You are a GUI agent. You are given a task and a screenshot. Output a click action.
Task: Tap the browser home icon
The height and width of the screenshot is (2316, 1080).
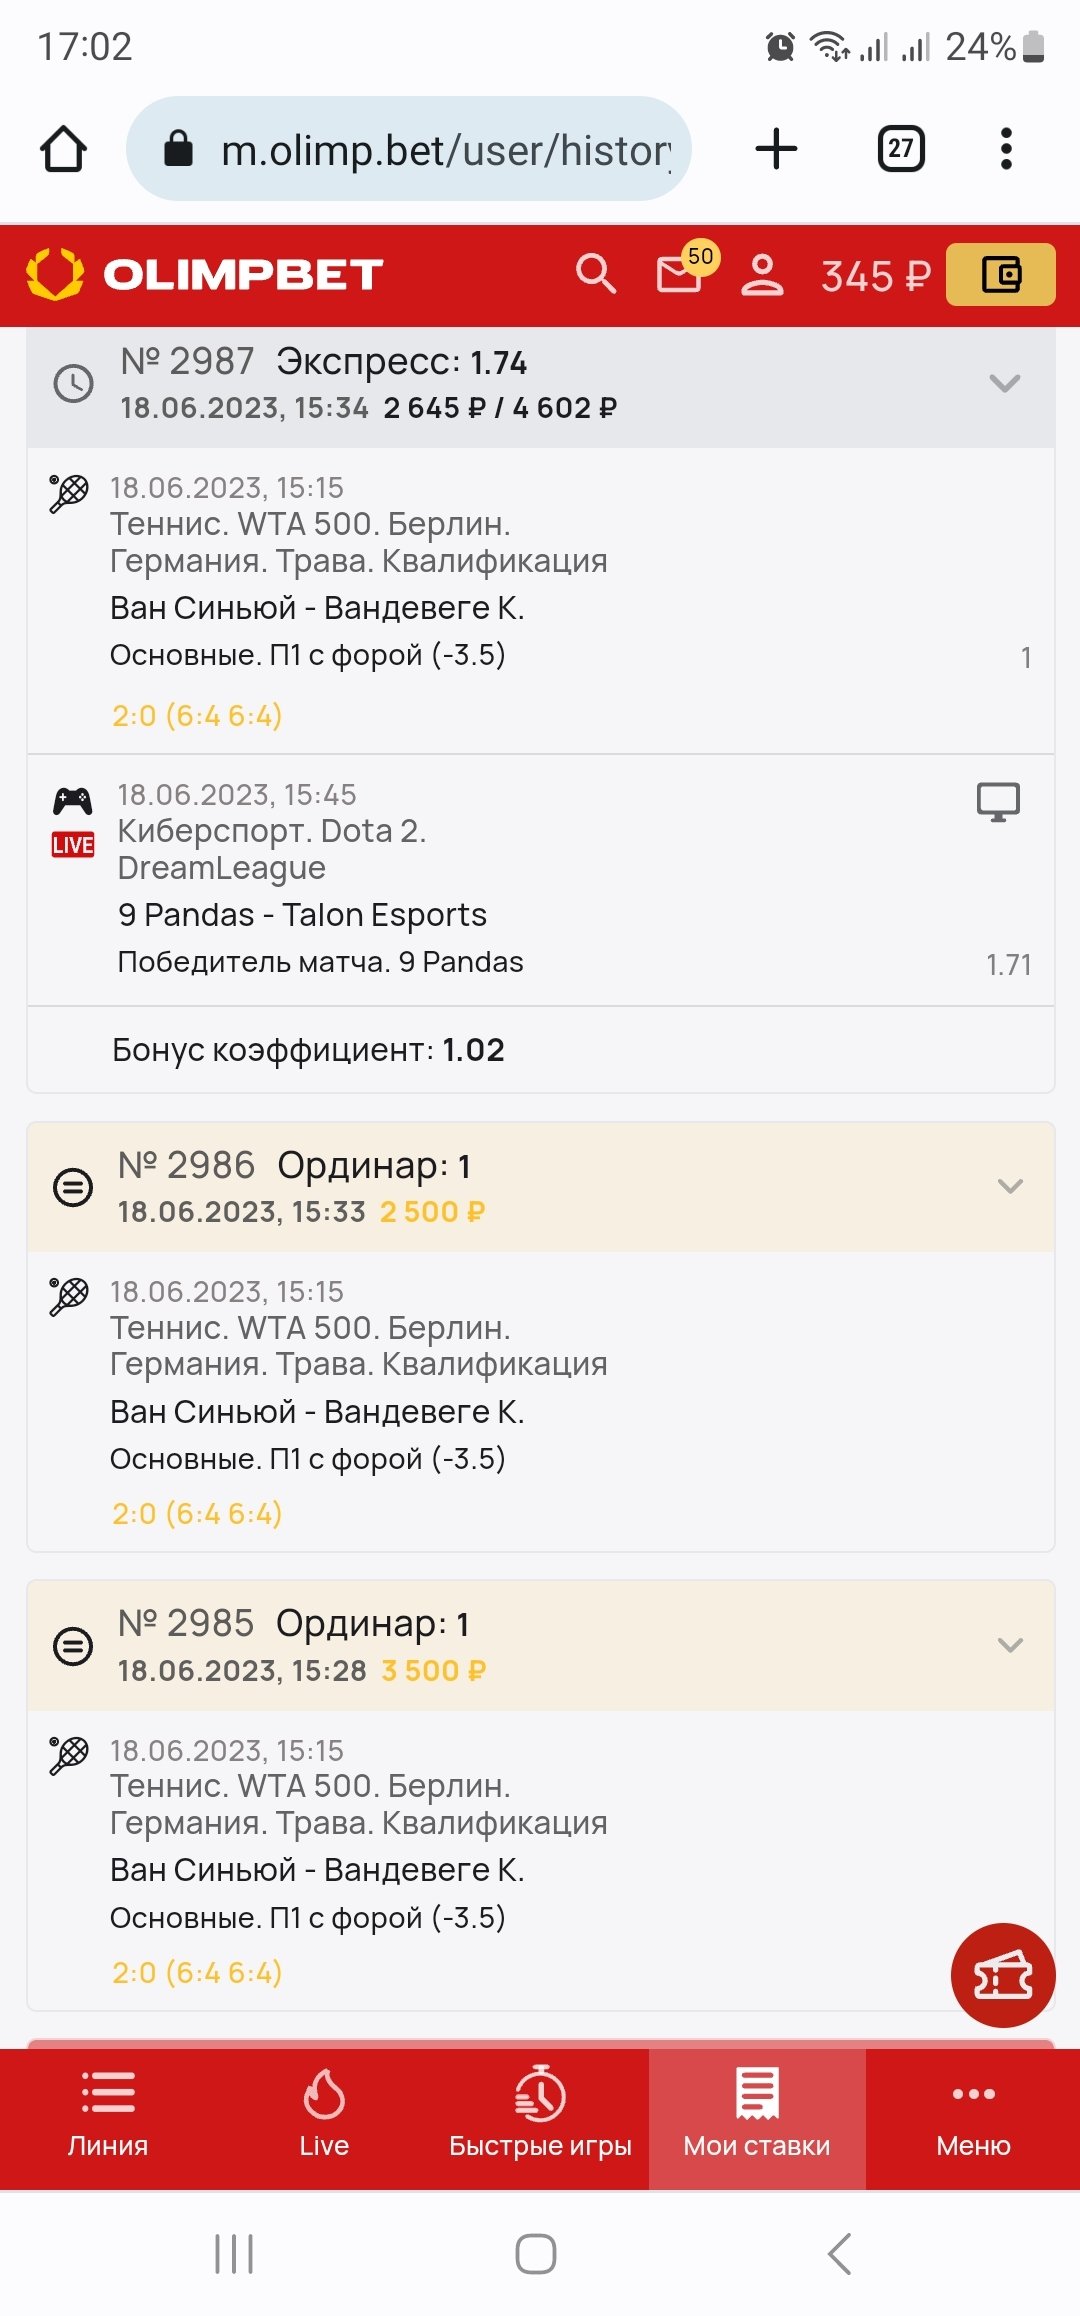click(63, 149)
